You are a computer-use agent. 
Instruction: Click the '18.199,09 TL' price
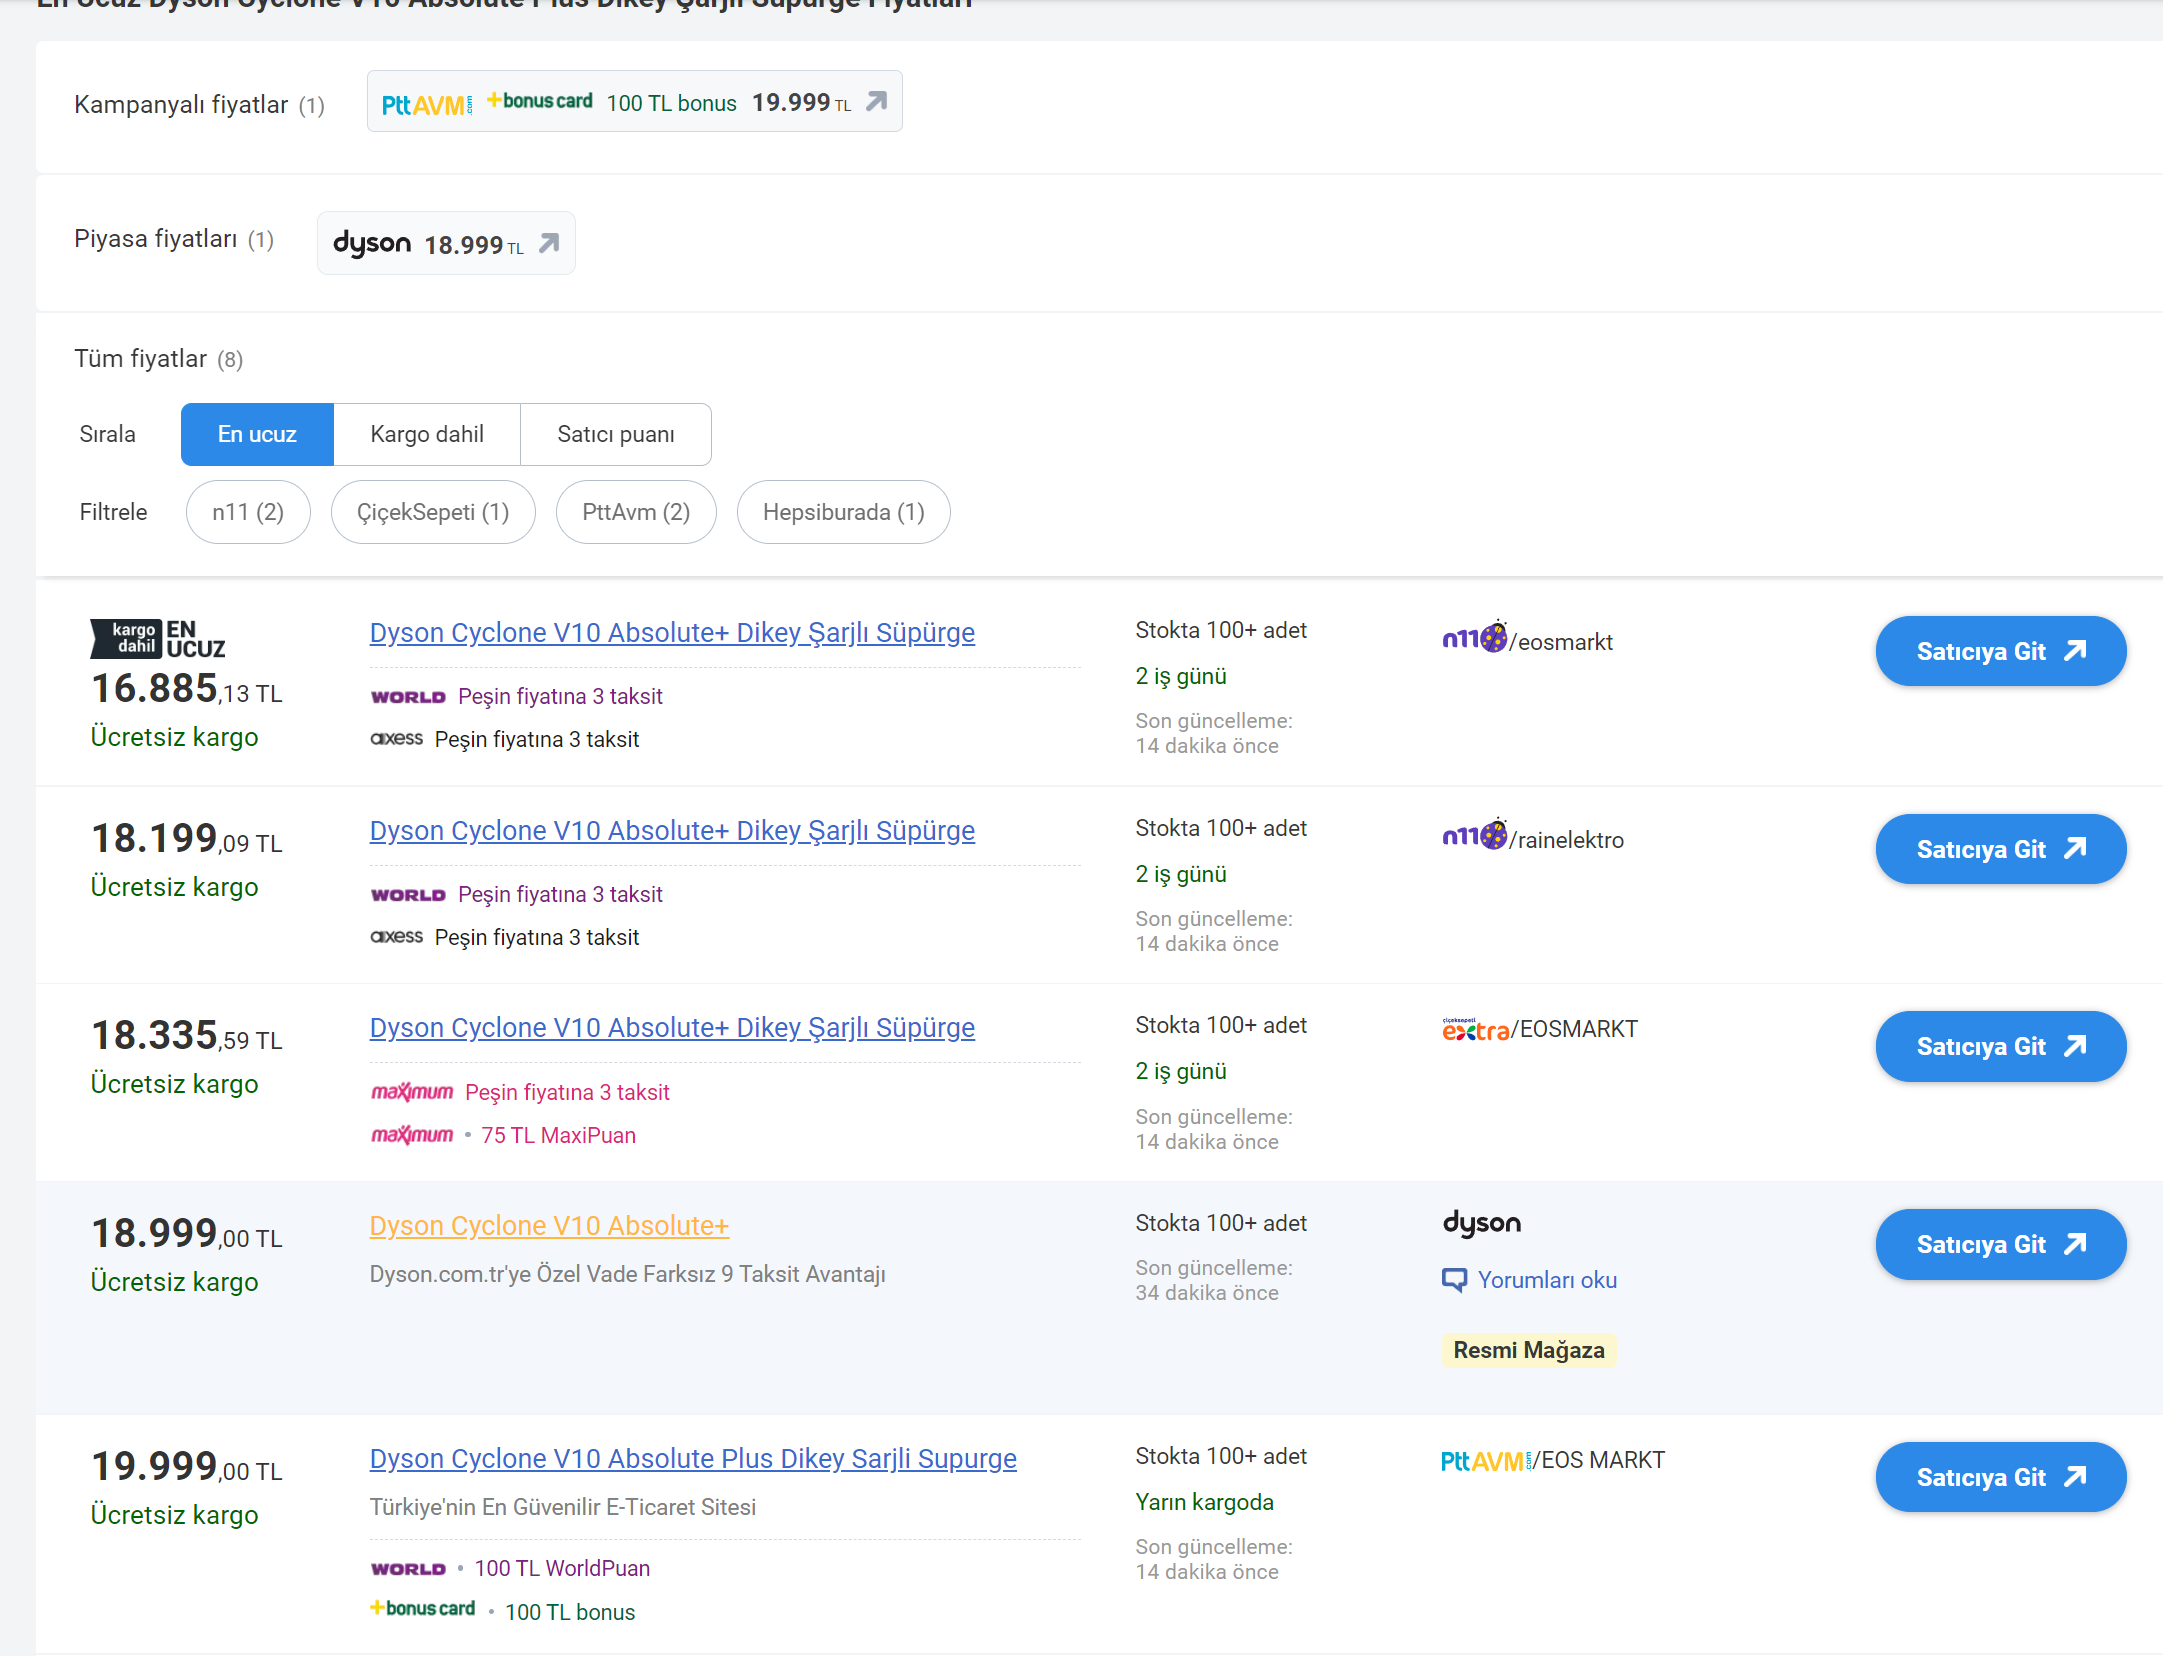pyautogui.click(x=187, y=838)
